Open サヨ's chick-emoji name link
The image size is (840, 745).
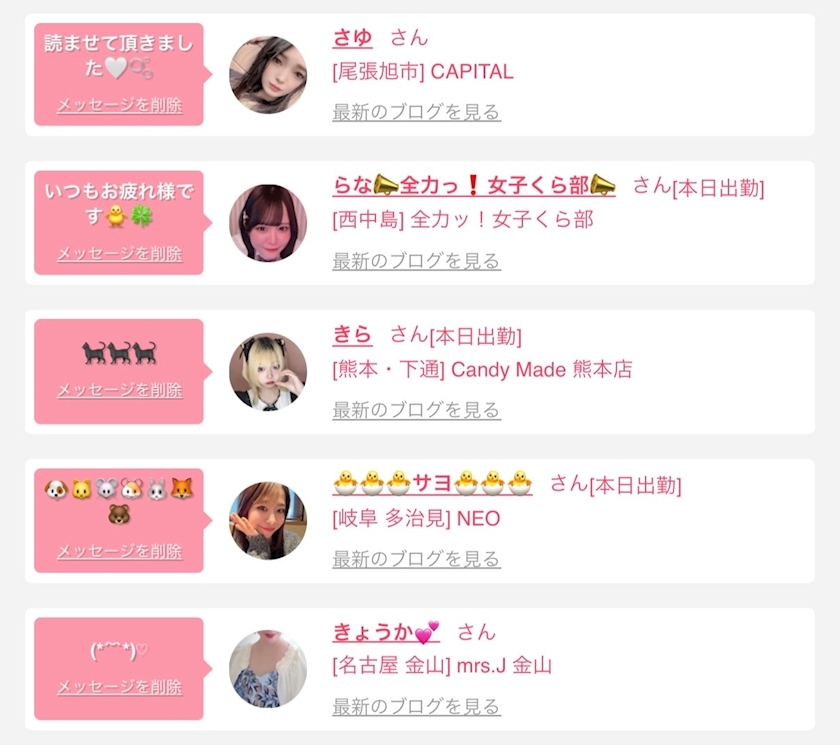[432, 483]
